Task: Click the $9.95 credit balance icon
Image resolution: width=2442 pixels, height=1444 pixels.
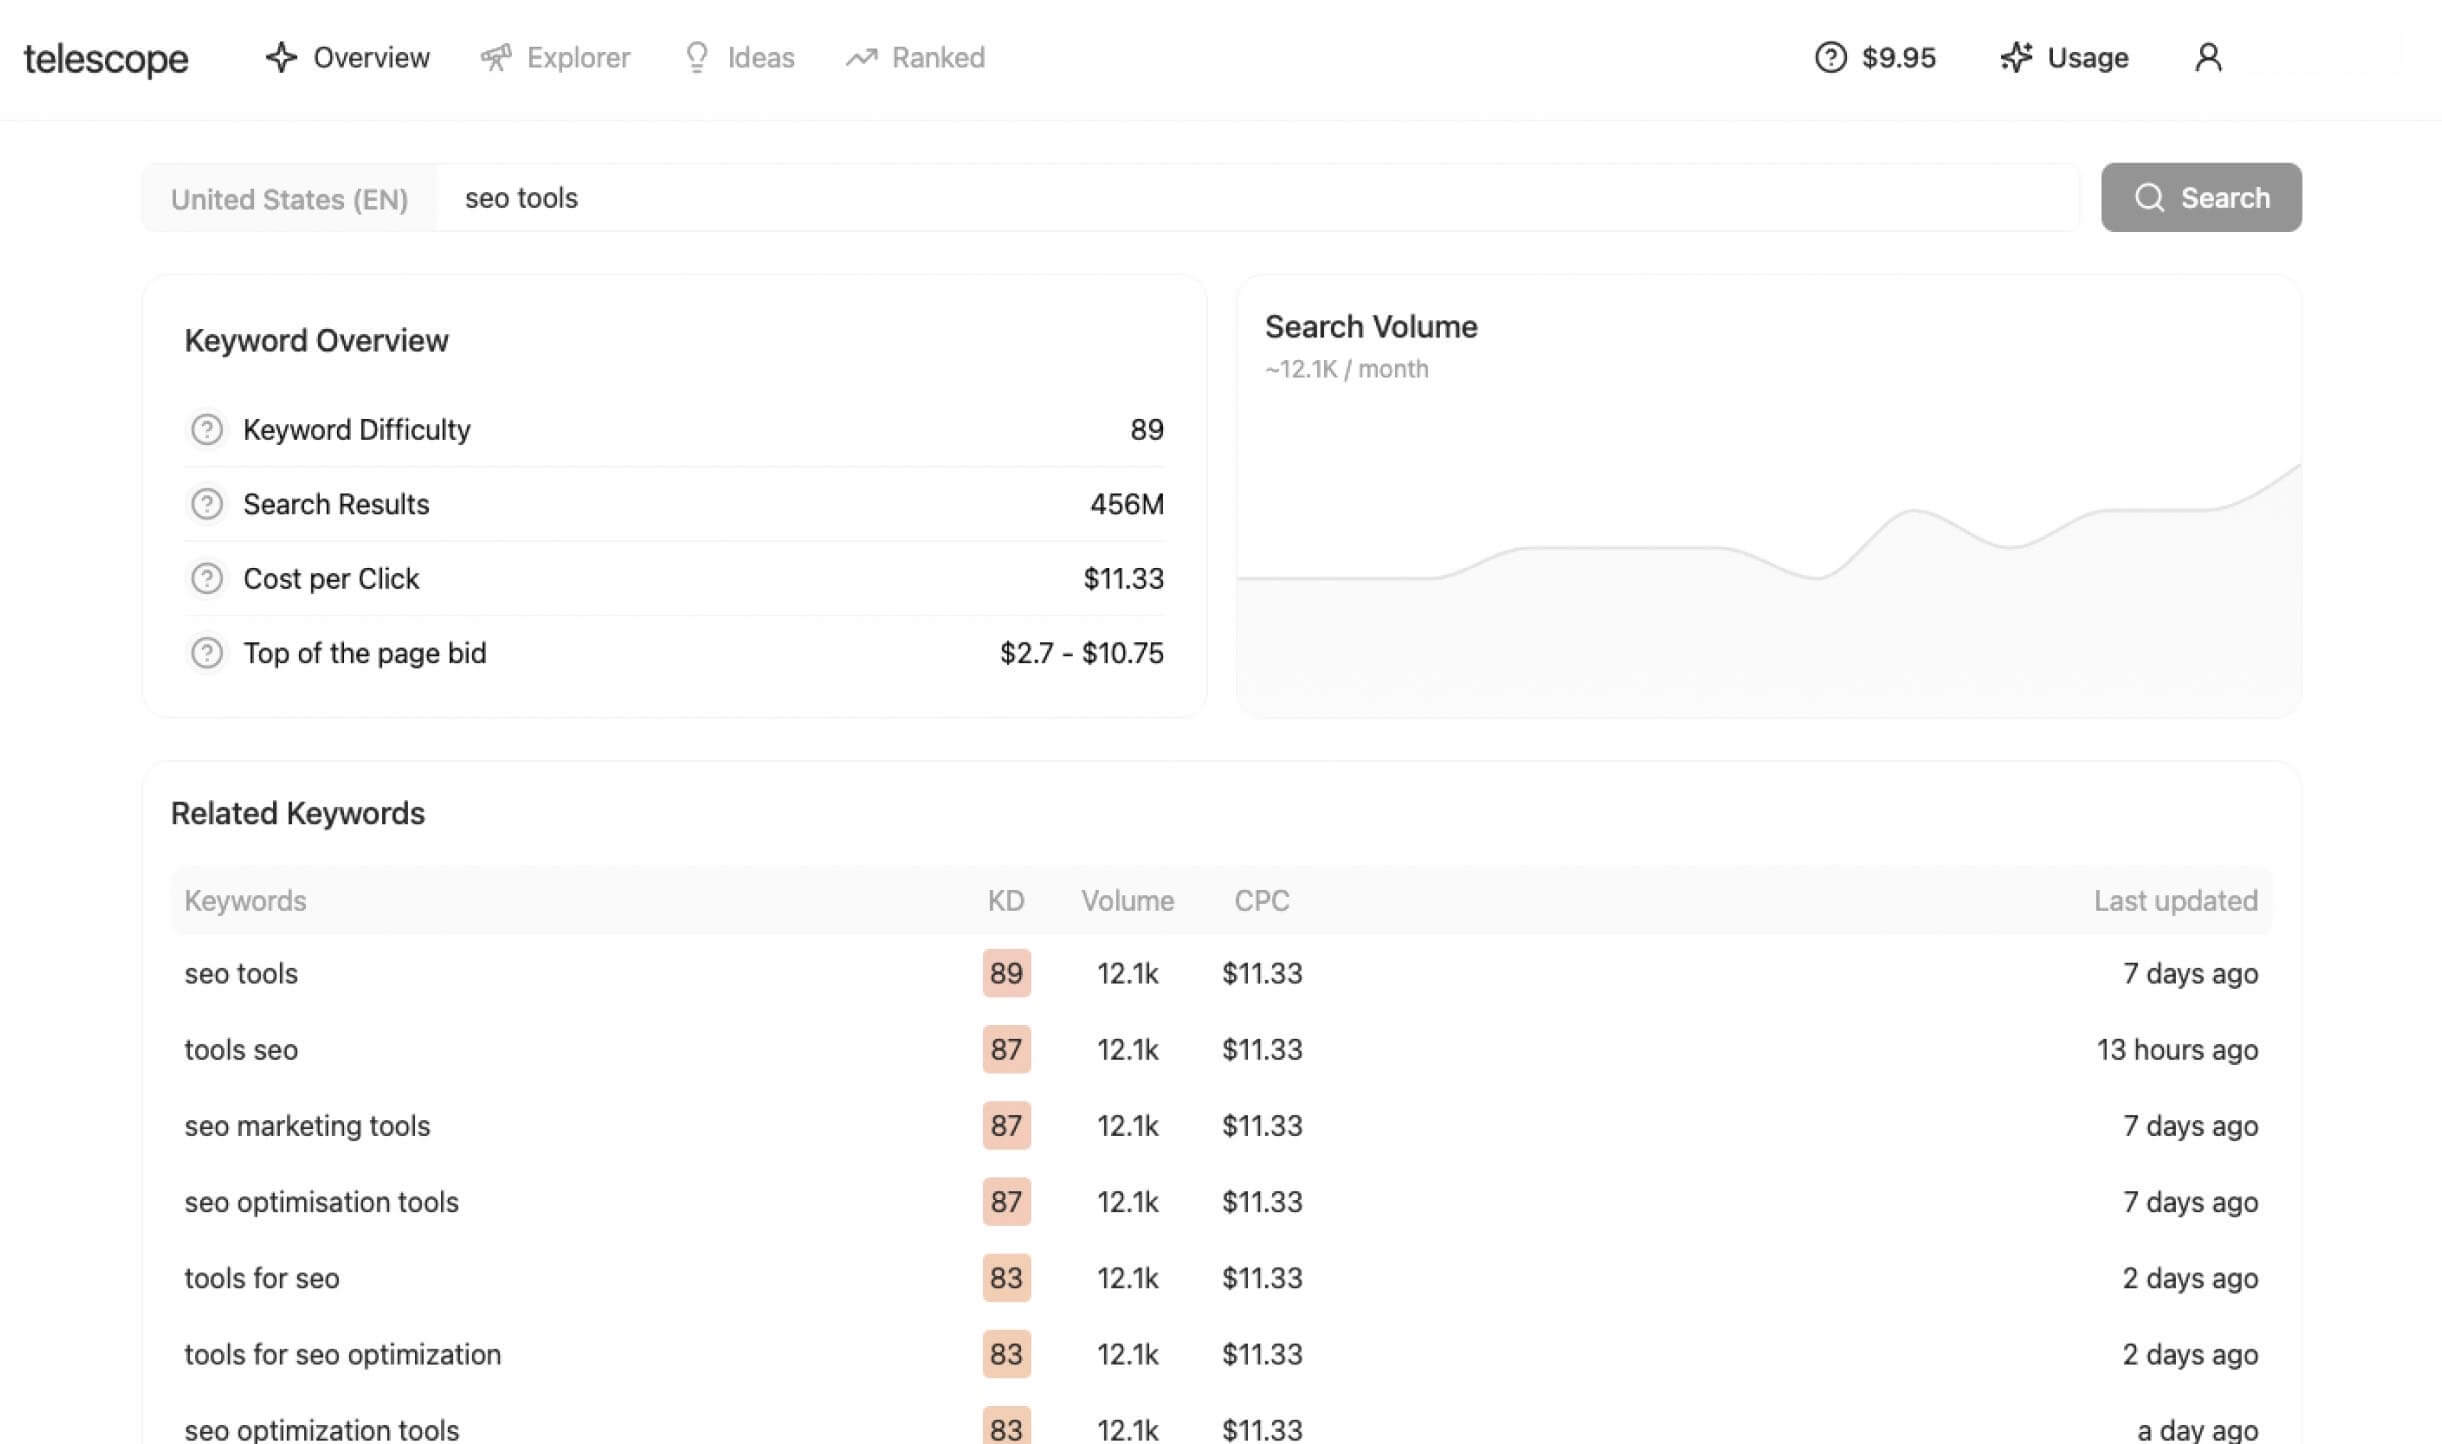Action: (1830, 58)
